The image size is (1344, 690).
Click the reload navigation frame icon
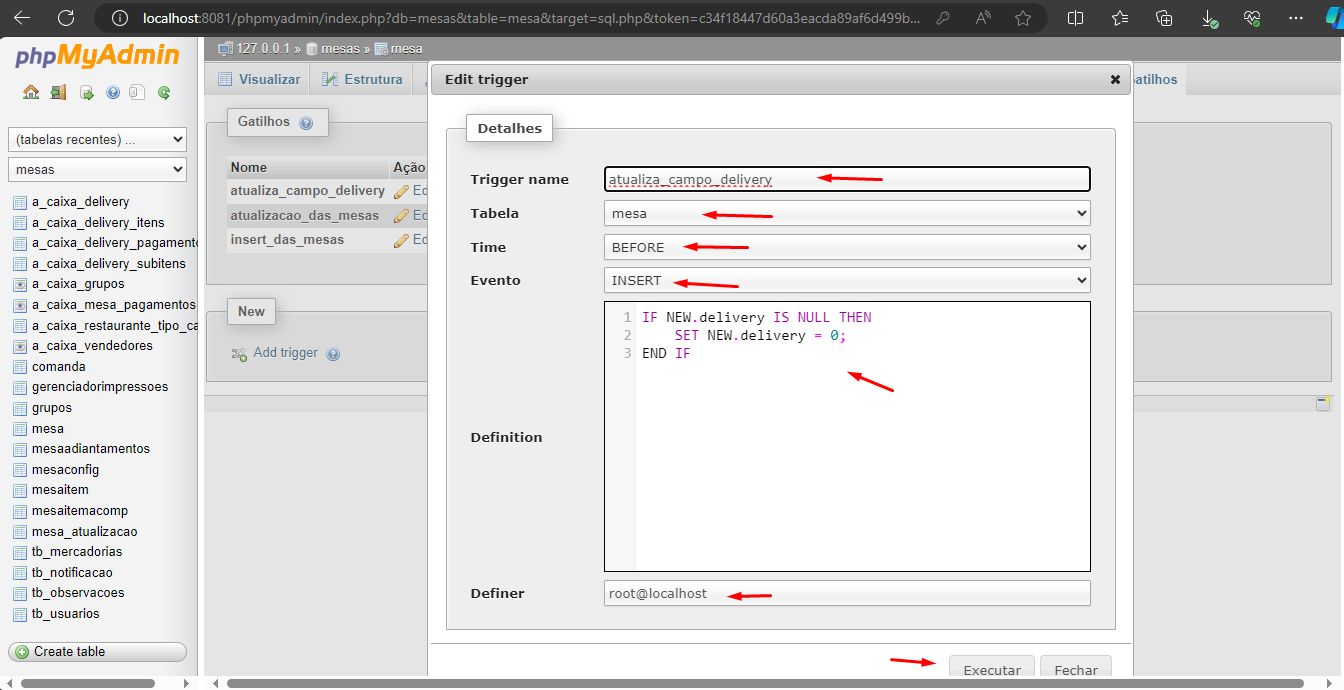164,93
